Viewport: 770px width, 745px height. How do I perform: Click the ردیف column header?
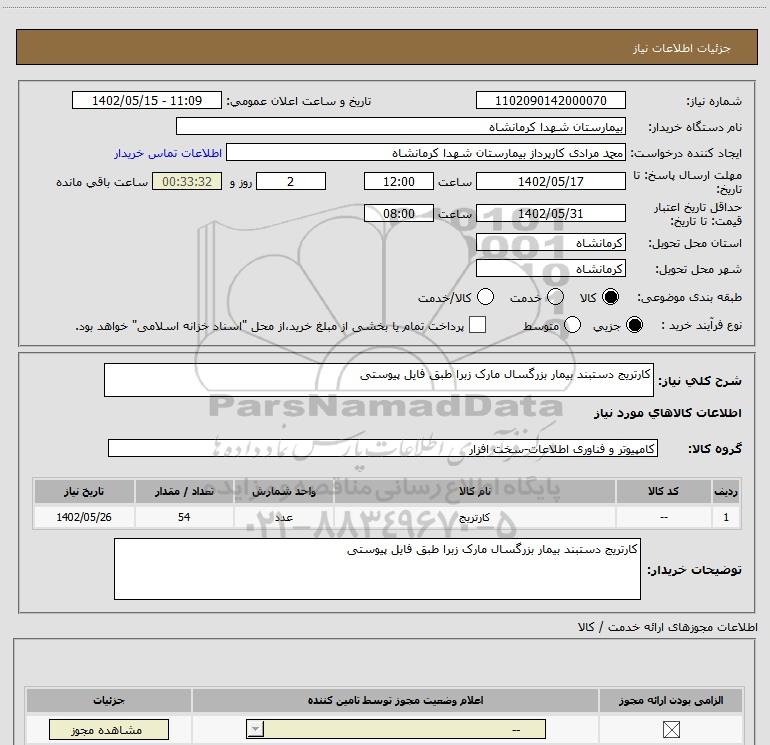tap(726, 491)
